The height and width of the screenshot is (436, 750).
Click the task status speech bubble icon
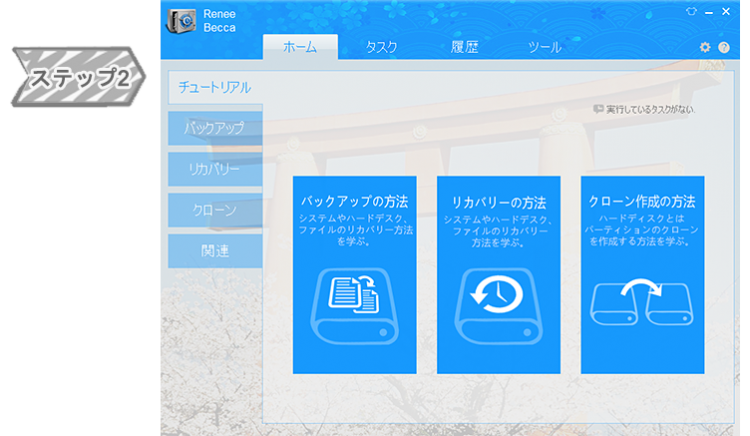598,109
